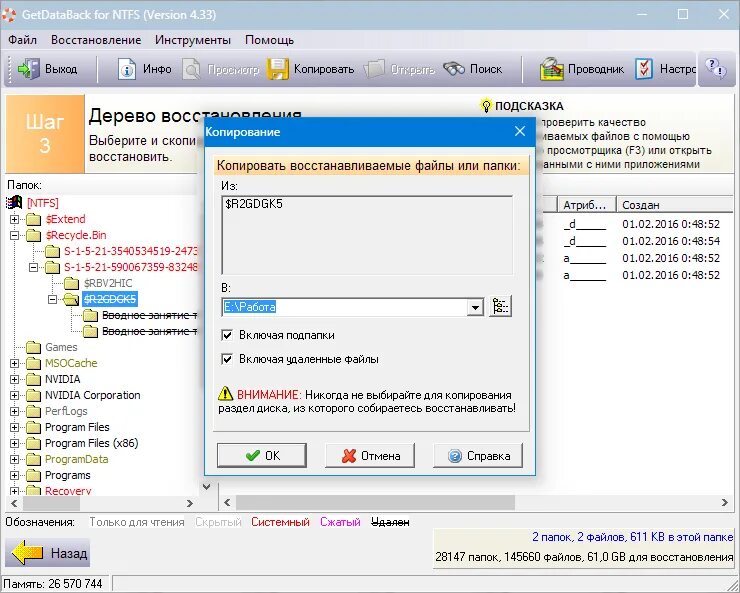Click the Память: 26 570 744 status text
The width and height of the screenshot is (740, 593).
(x=53, y=584)
